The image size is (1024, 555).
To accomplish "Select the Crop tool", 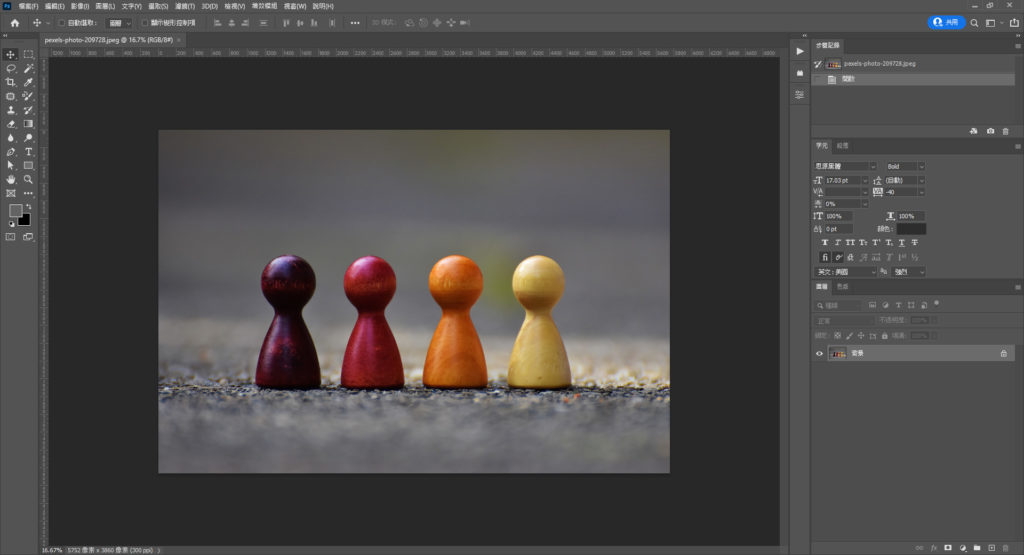I will click(11, 82).
